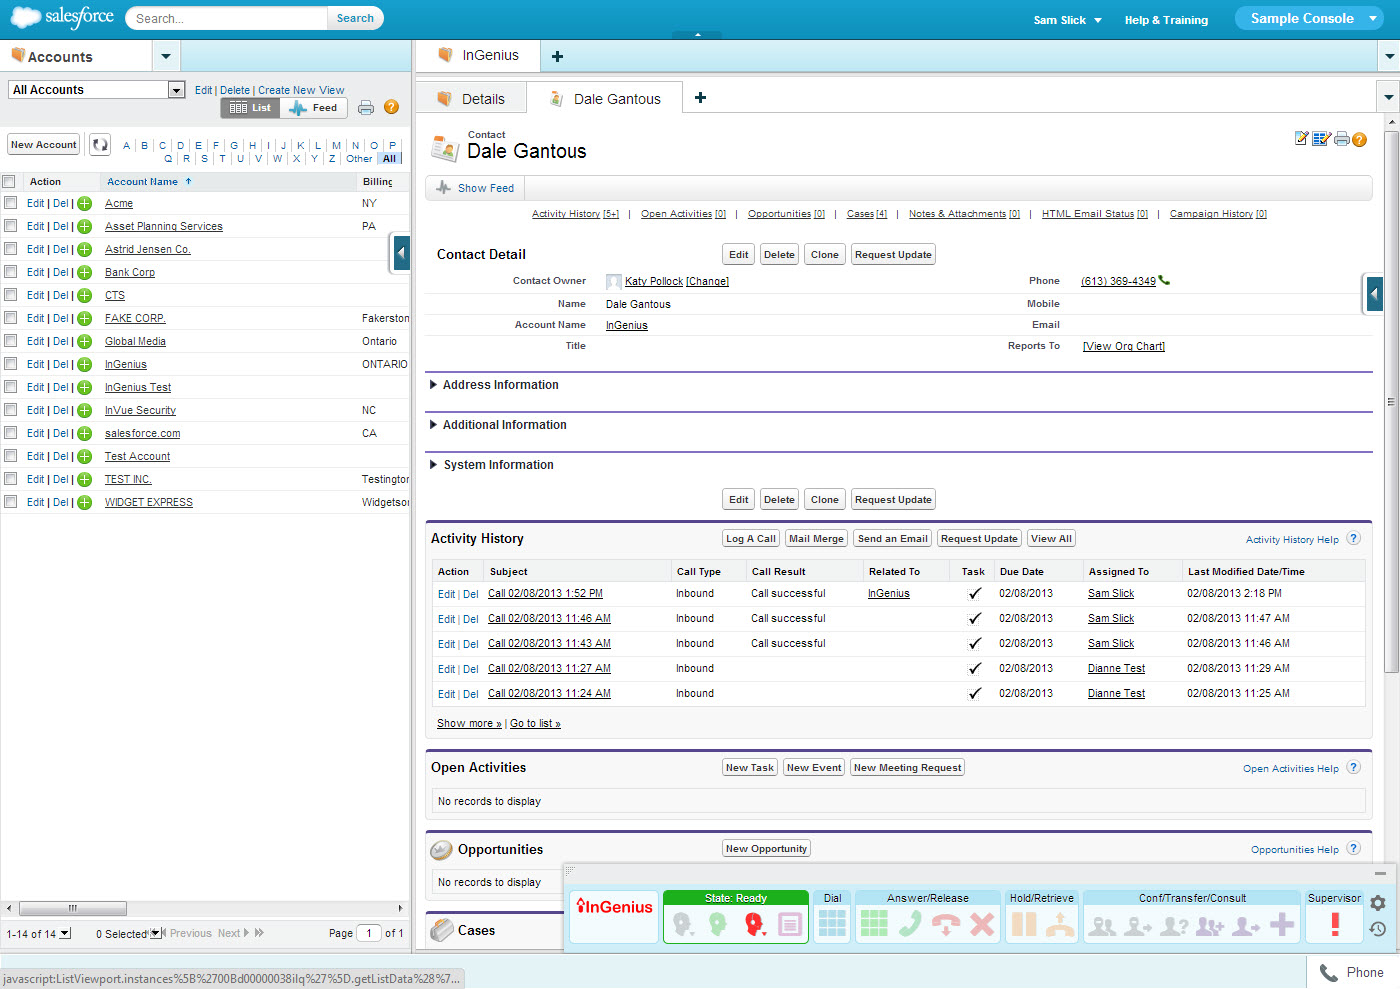Click the phone icon next to contact number

(x=1164, y=281)
